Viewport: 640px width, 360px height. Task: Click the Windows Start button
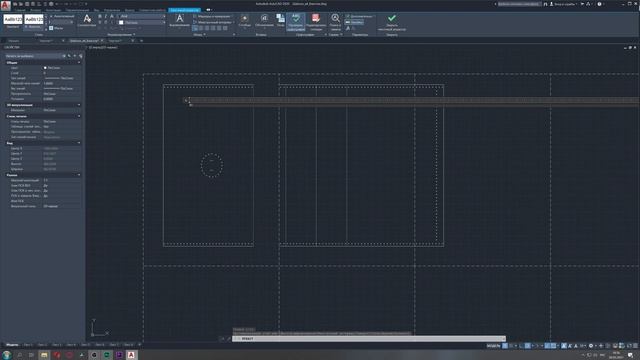click(x=7, y=355)
